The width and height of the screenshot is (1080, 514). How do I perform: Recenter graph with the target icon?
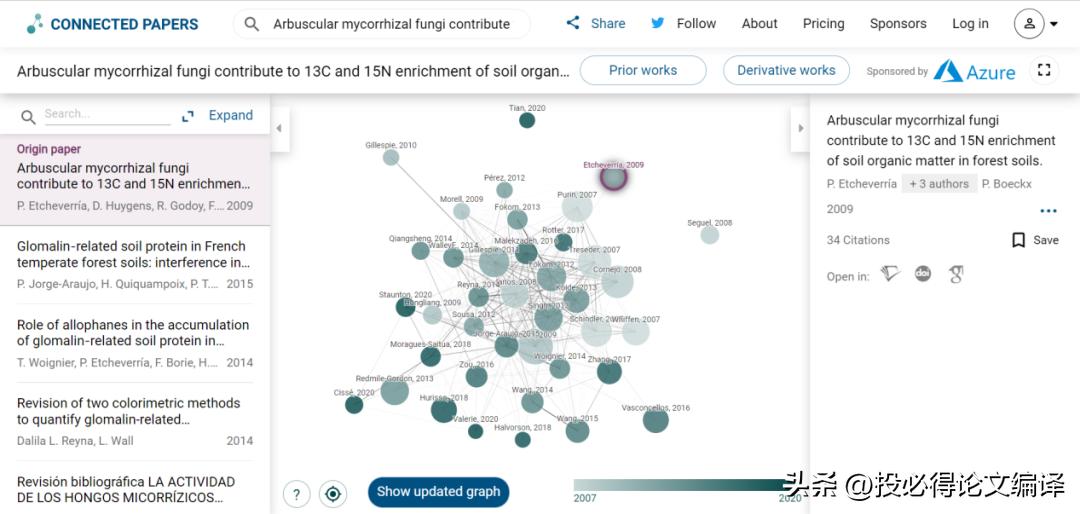click(x=333, y=493)
